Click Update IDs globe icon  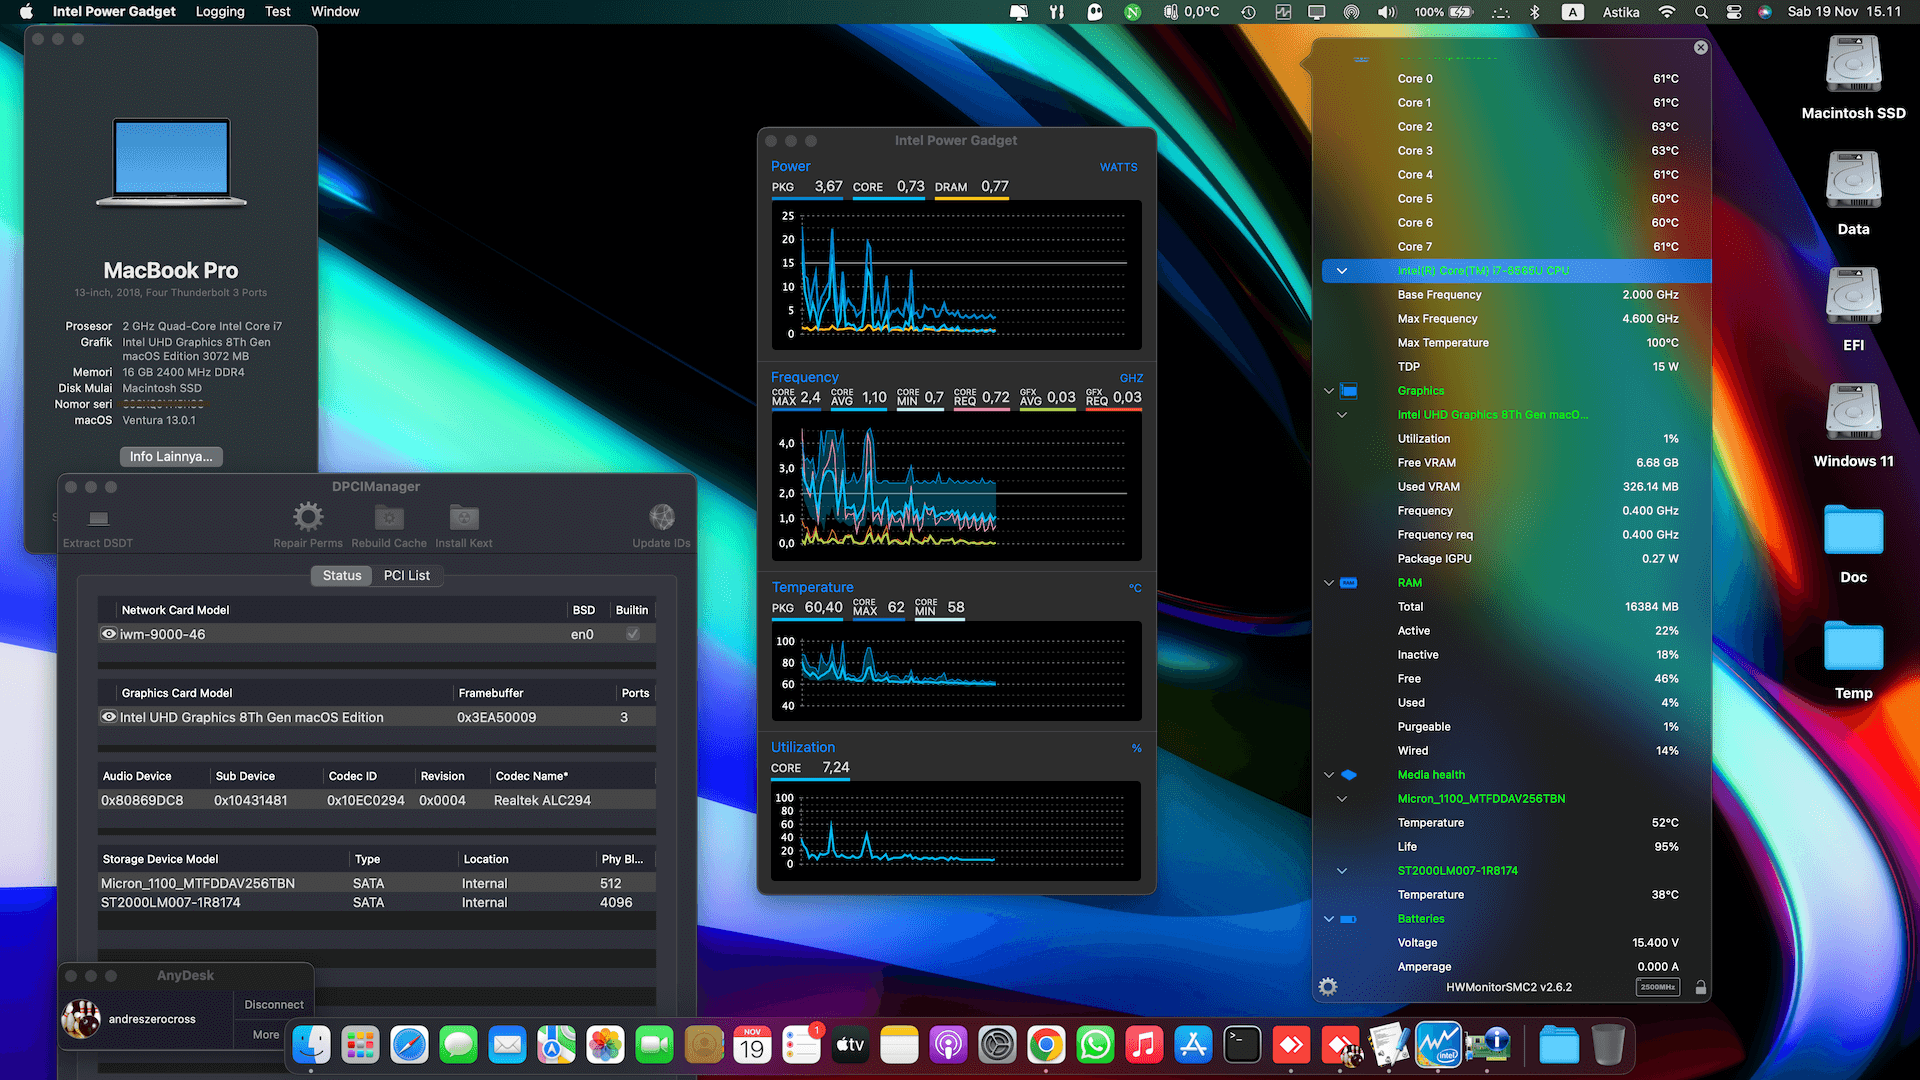pos(662,517)
